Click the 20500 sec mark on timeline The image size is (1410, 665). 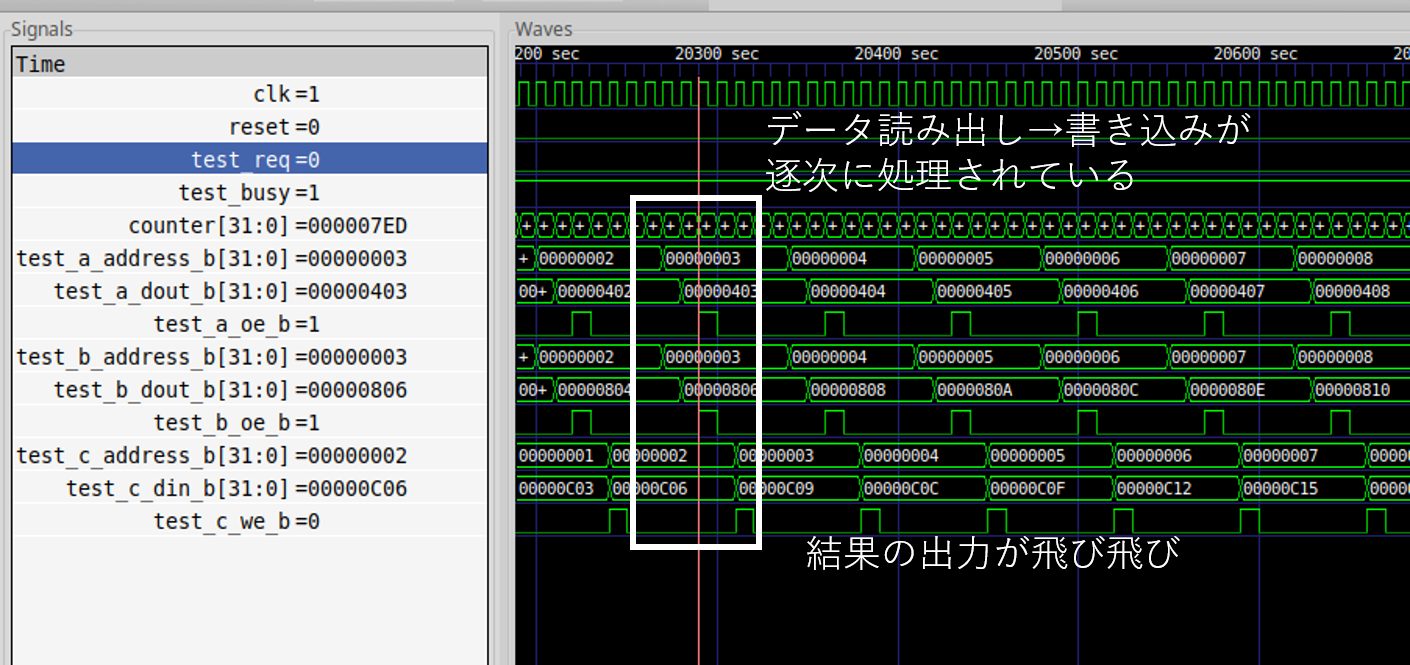[x=1076, y=54]
